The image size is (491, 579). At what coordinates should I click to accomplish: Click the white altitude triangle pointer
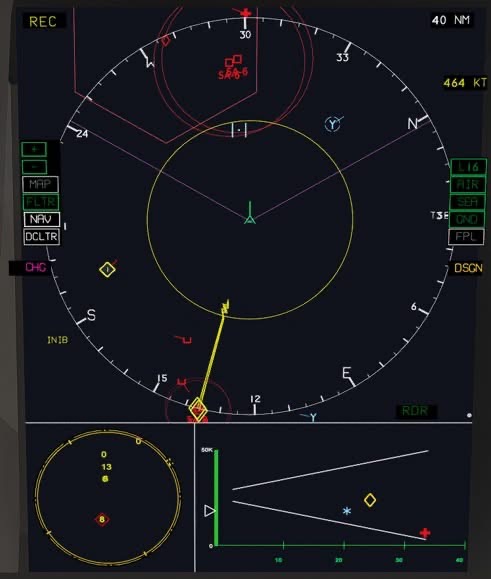[210, 511]
